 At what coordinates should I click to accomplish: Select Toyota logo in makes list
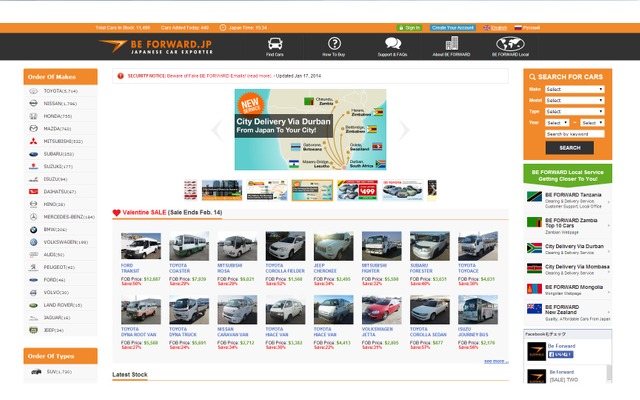pos(33,91)
